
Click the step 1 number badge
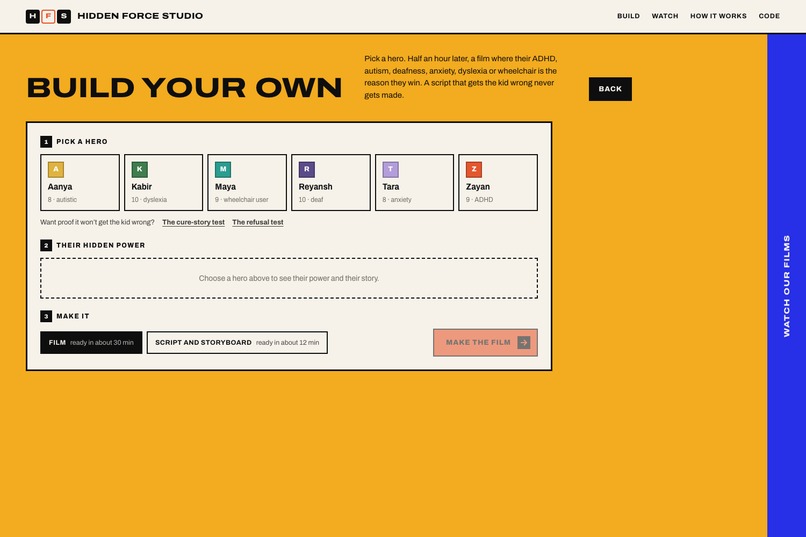click(x=46, y=141)
